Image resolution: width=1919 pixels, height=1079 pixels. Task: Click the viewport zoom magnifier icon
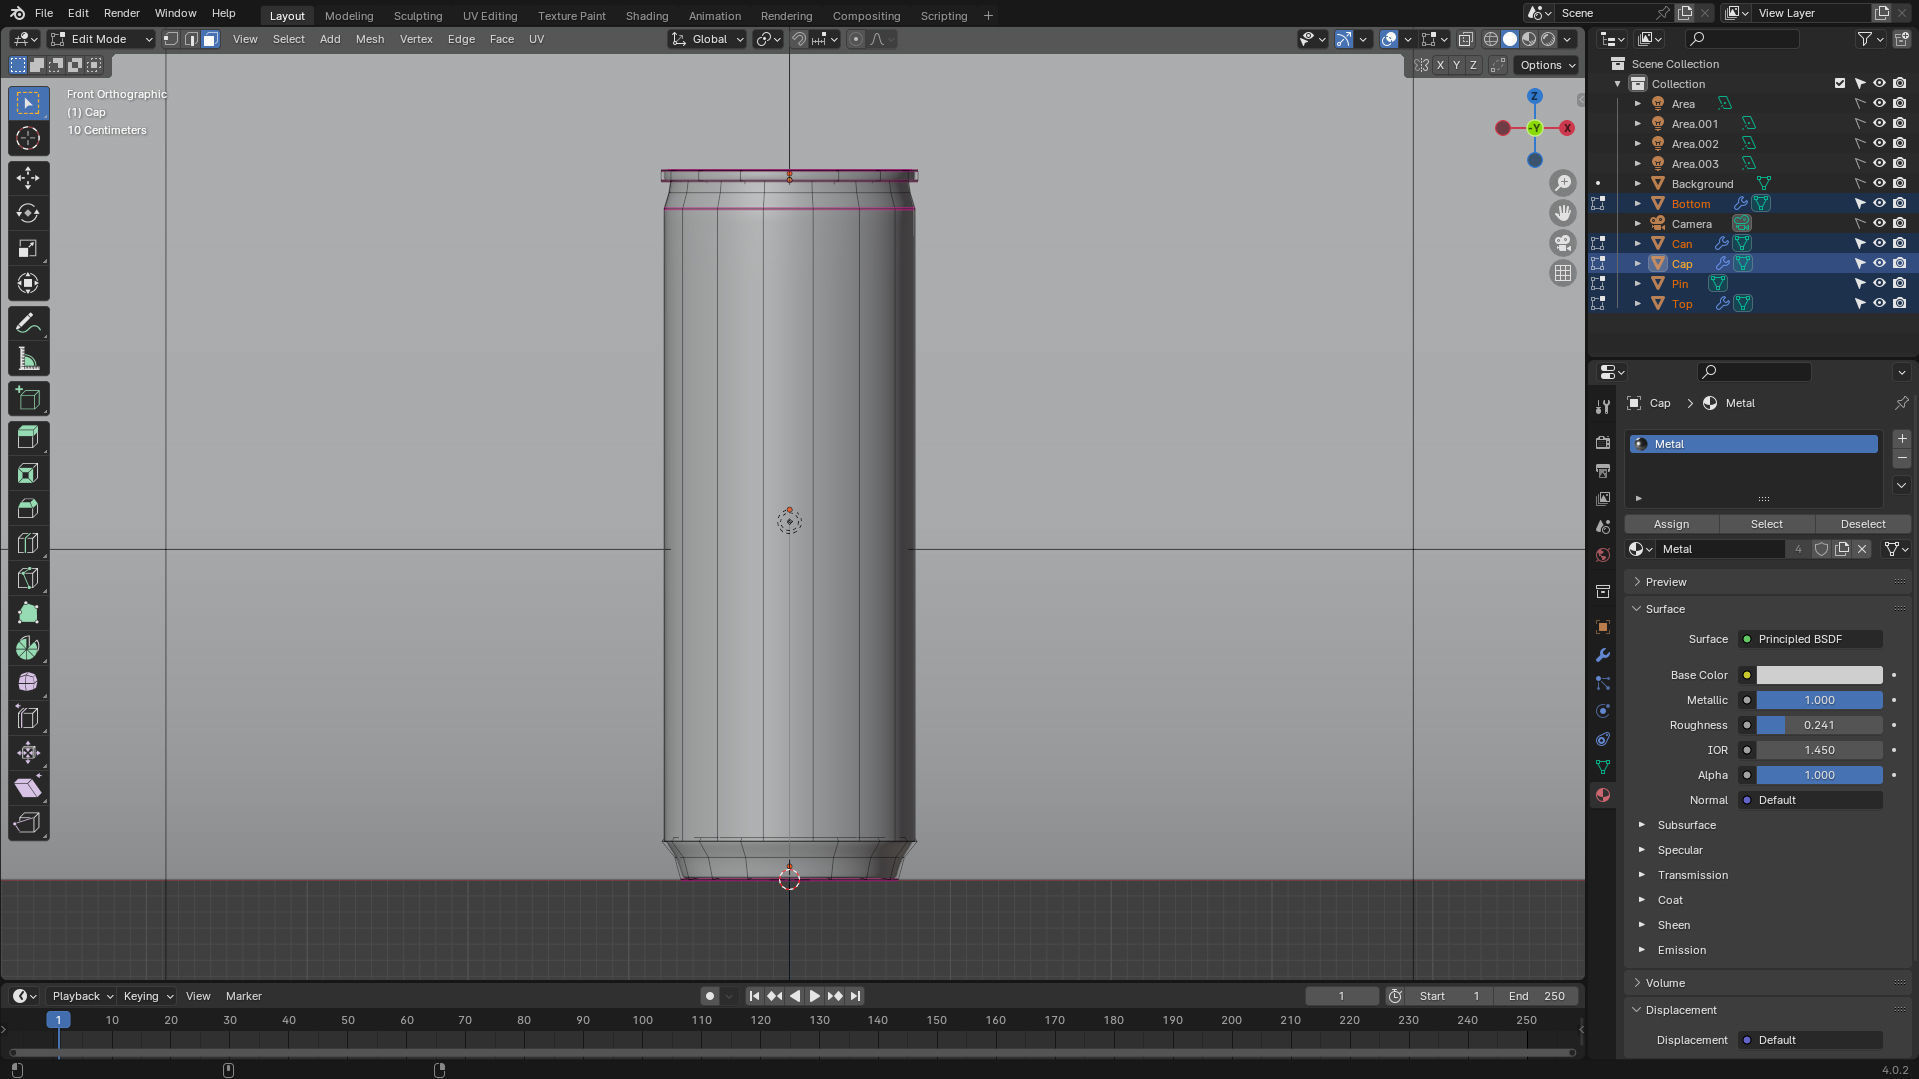(x=1562, y=183)
